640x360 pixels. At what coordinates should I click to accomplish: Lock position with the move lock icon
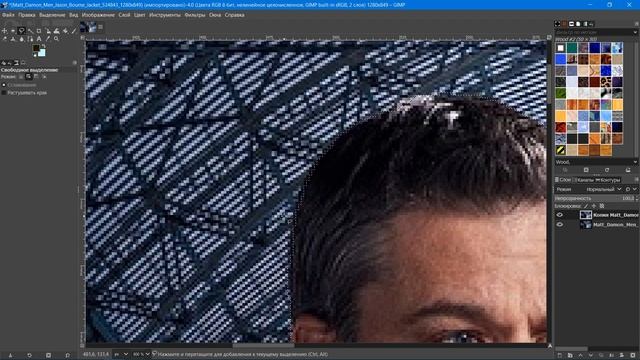pyautogui.click(x=594, y=206)
